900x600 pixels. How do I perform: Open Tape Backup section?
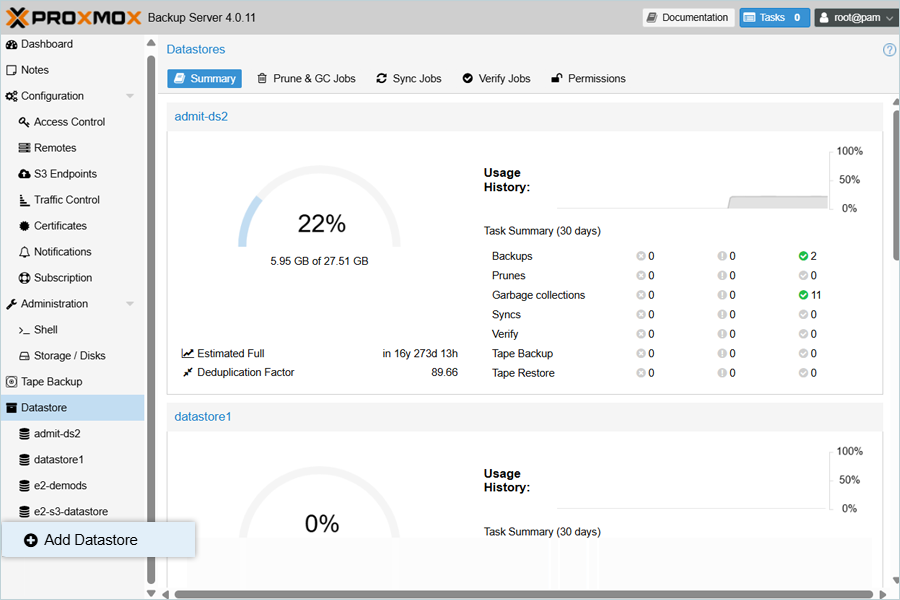coord(51,382)
